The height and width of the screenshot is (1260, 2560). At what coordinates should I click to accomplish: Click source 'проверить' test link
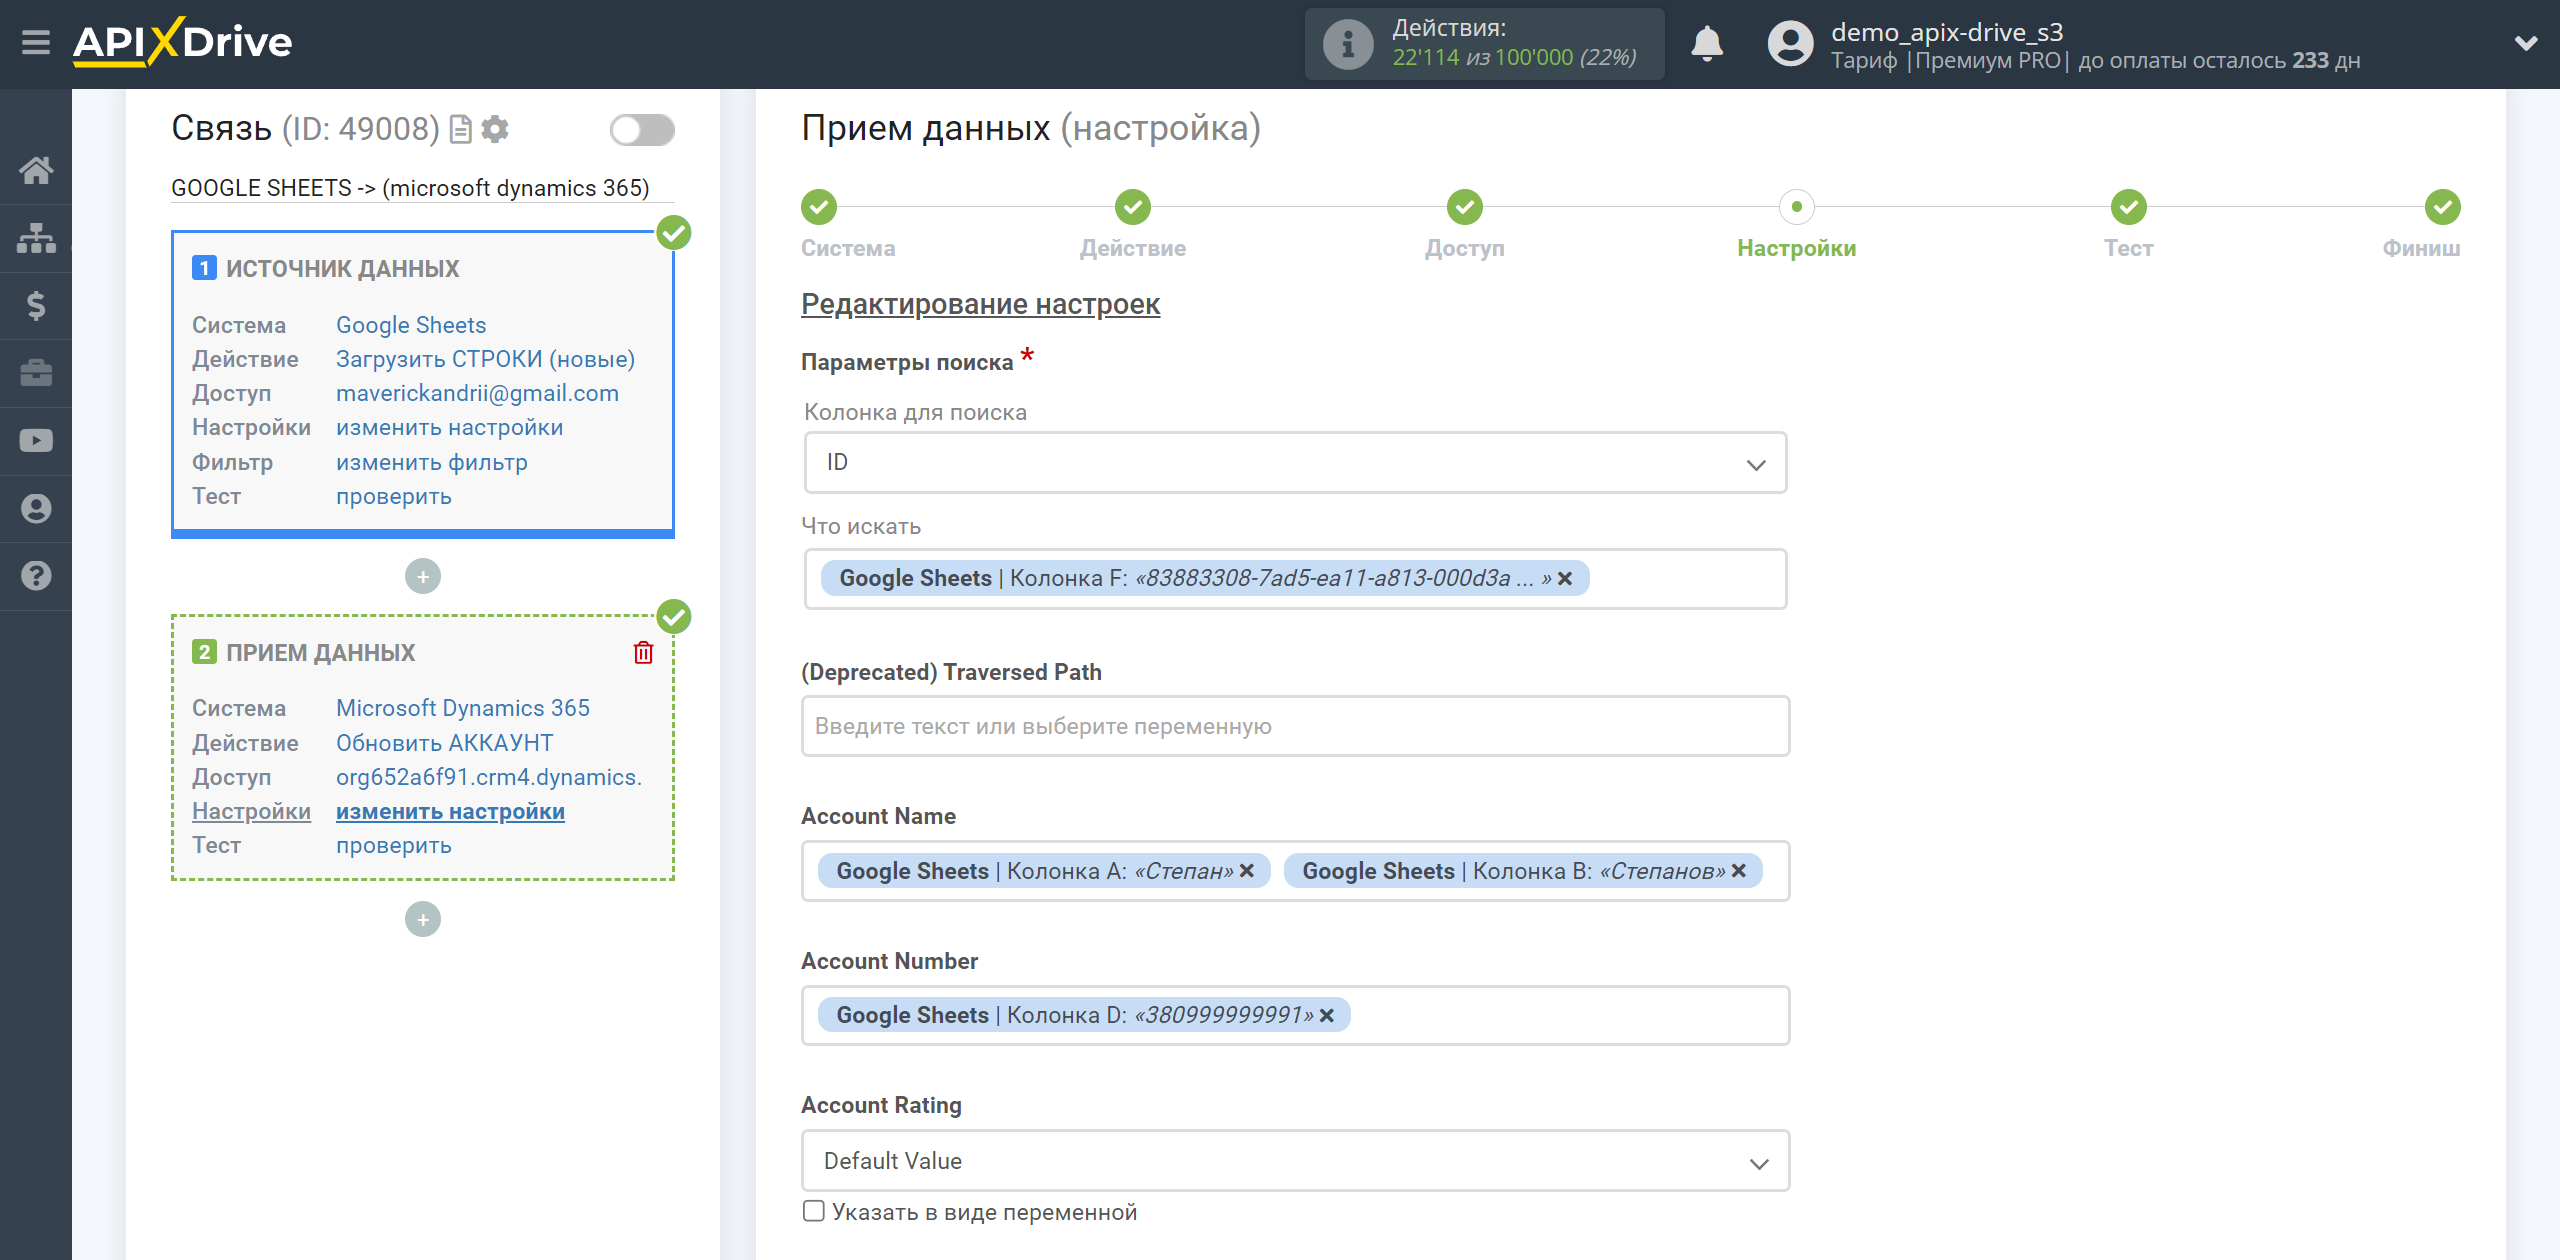pos(393,496)
